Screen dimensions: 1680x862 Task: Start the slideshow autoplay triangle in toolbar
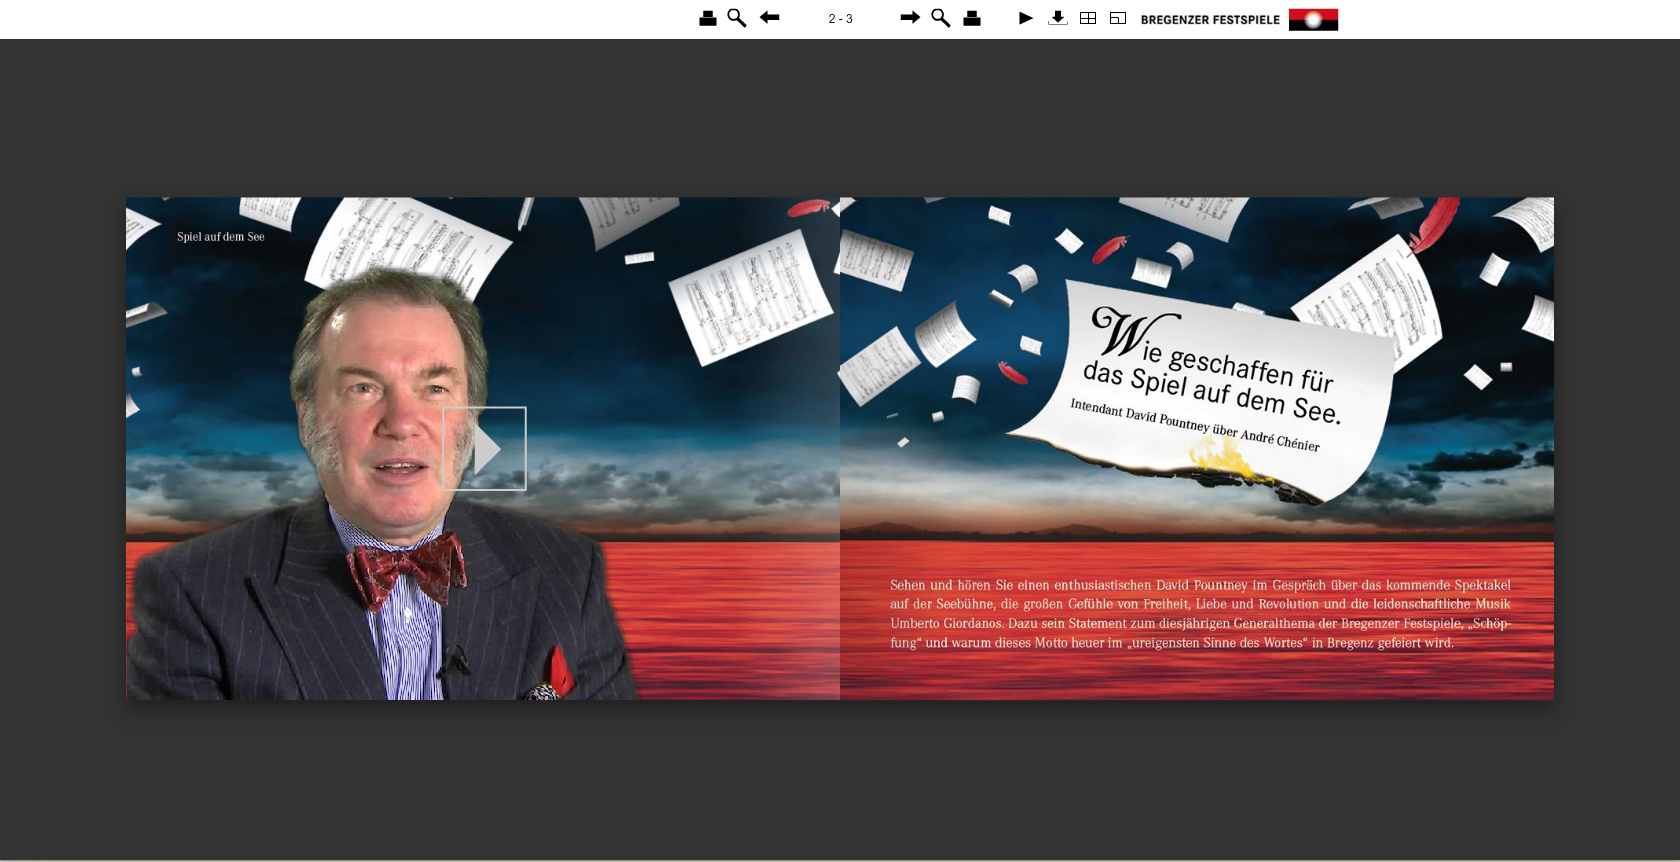point(1026,18)
